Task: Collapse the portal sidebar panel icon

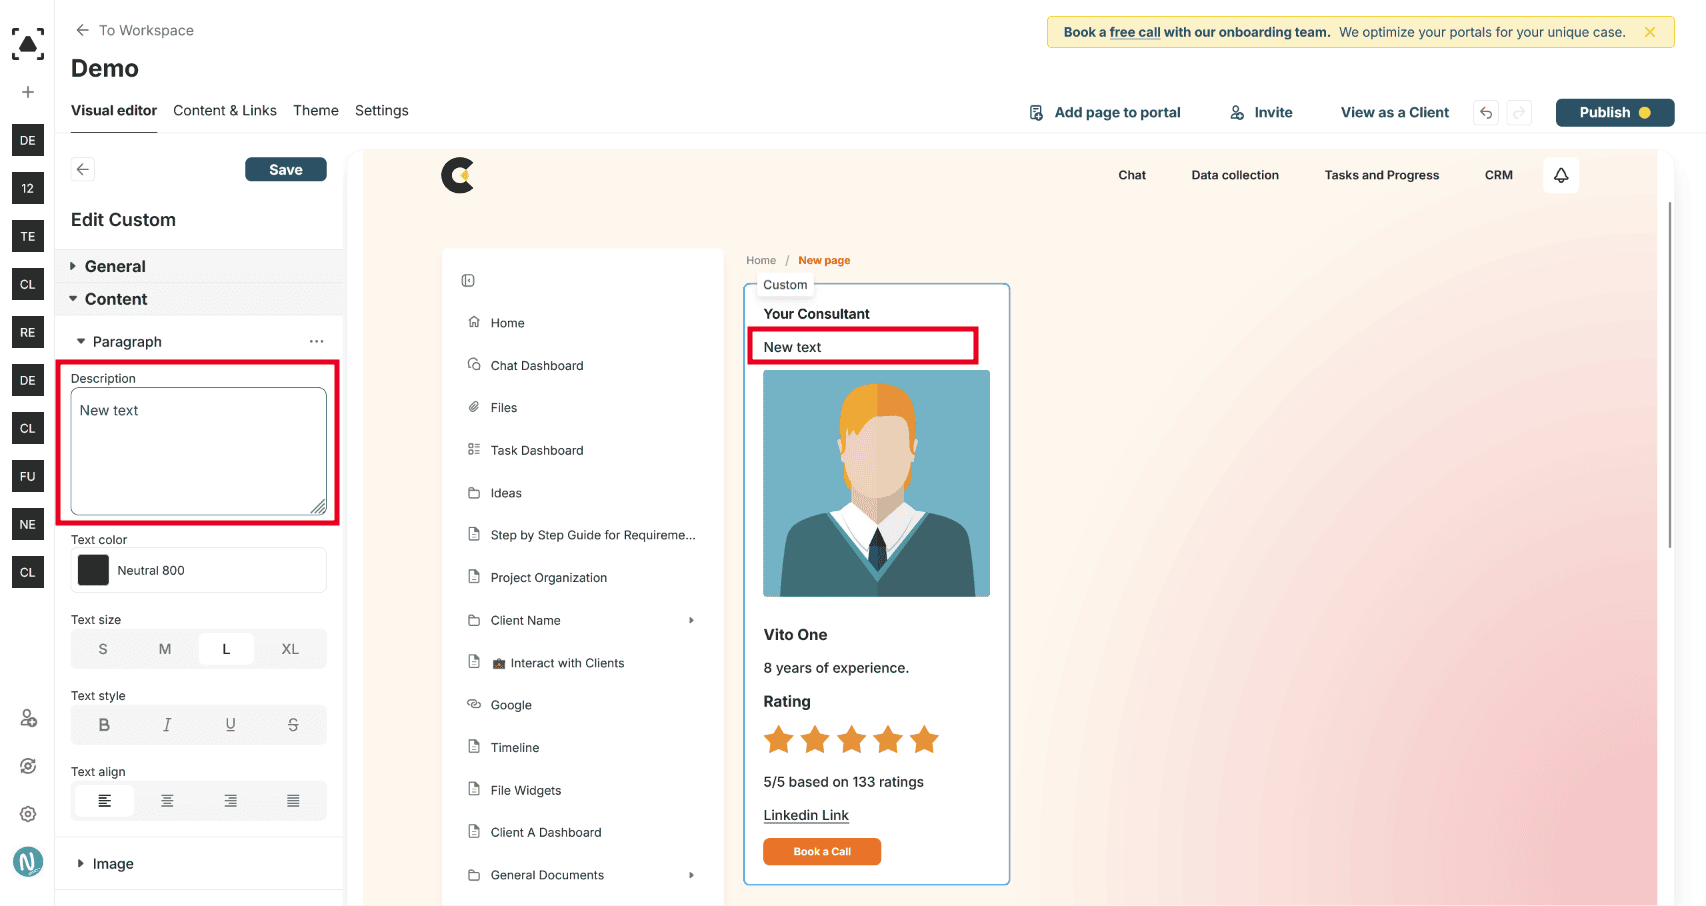Action: (468, 281)
